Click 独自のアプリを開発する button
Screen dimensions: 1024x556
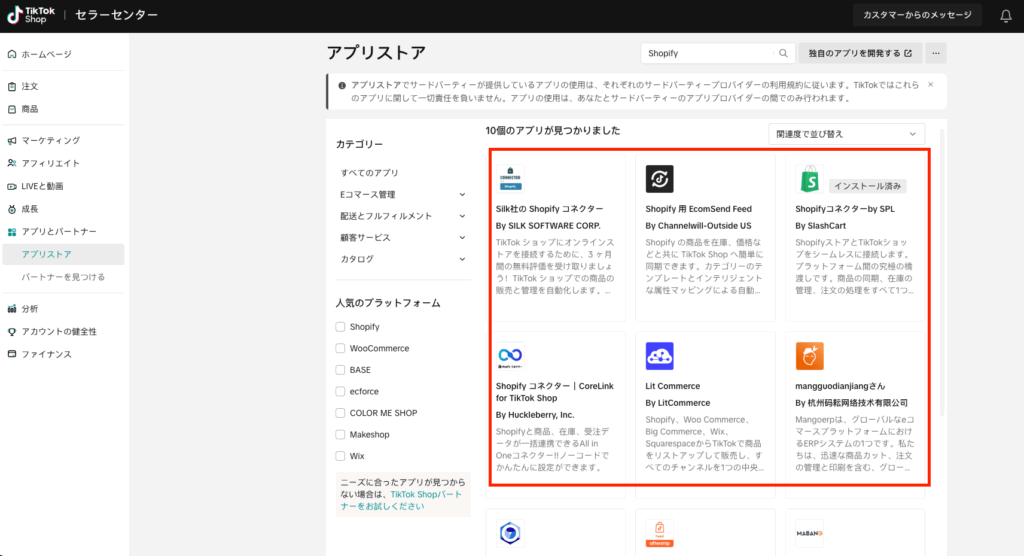tap(860, 54)
